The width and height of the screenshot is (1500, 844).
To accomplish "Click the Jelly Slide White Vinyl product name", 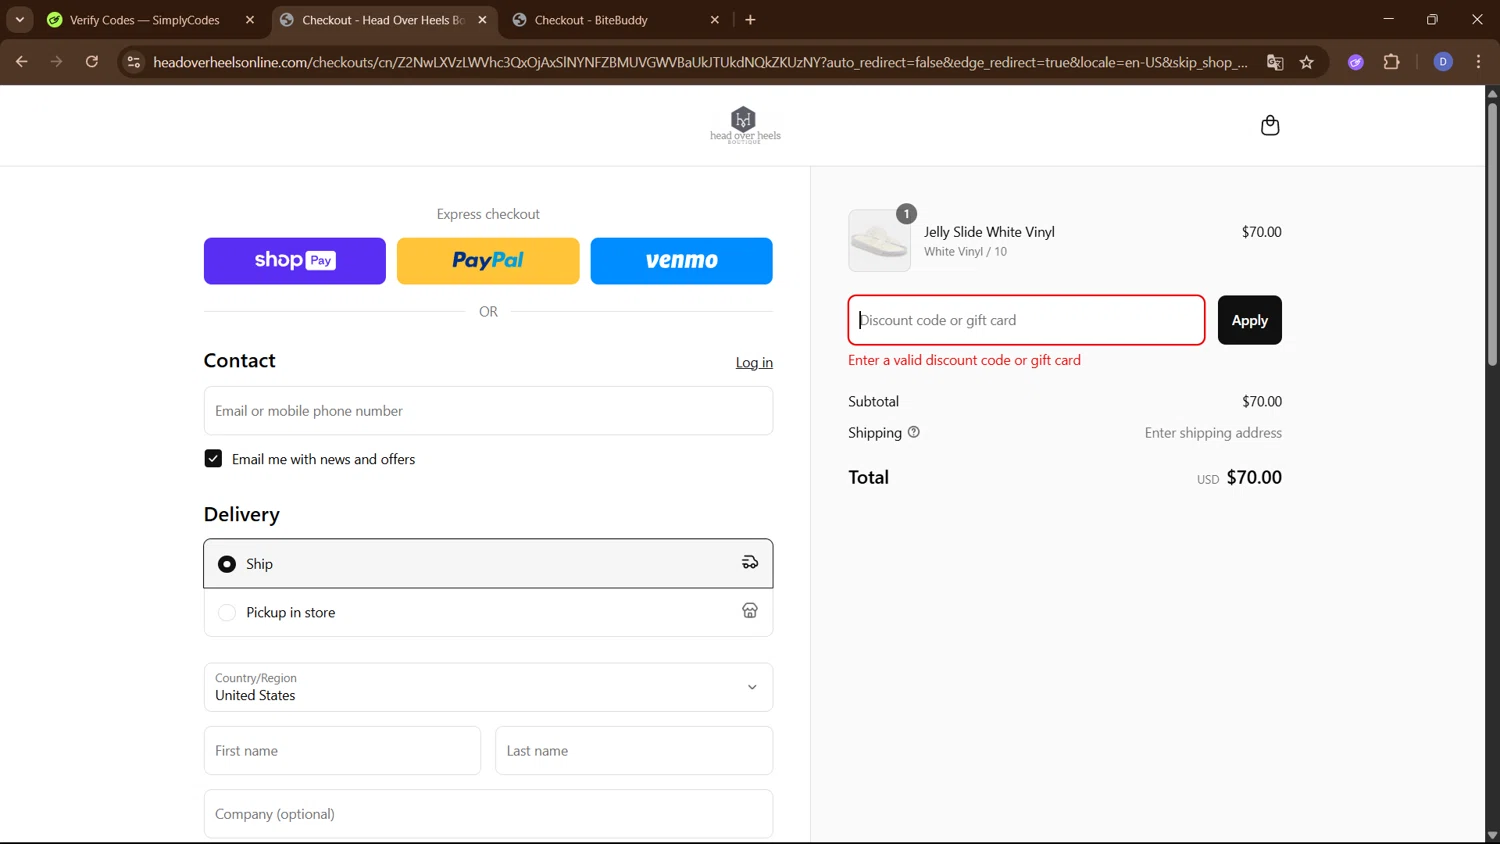I will 989,232.
